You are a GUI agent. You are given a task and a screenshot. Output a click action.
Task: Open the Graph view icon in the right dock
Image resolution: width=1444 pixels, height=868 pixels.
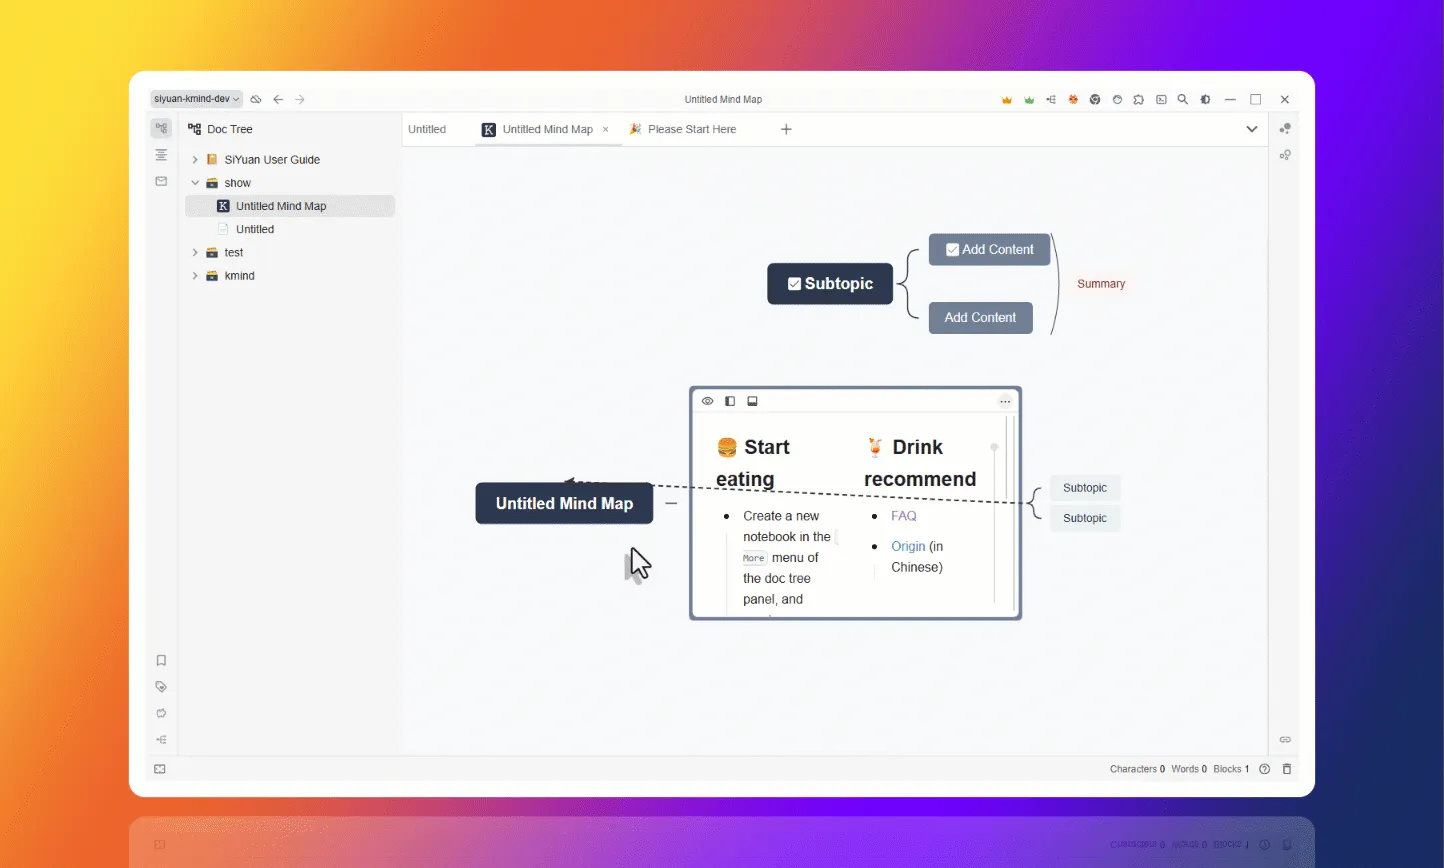click(1285, 129)
